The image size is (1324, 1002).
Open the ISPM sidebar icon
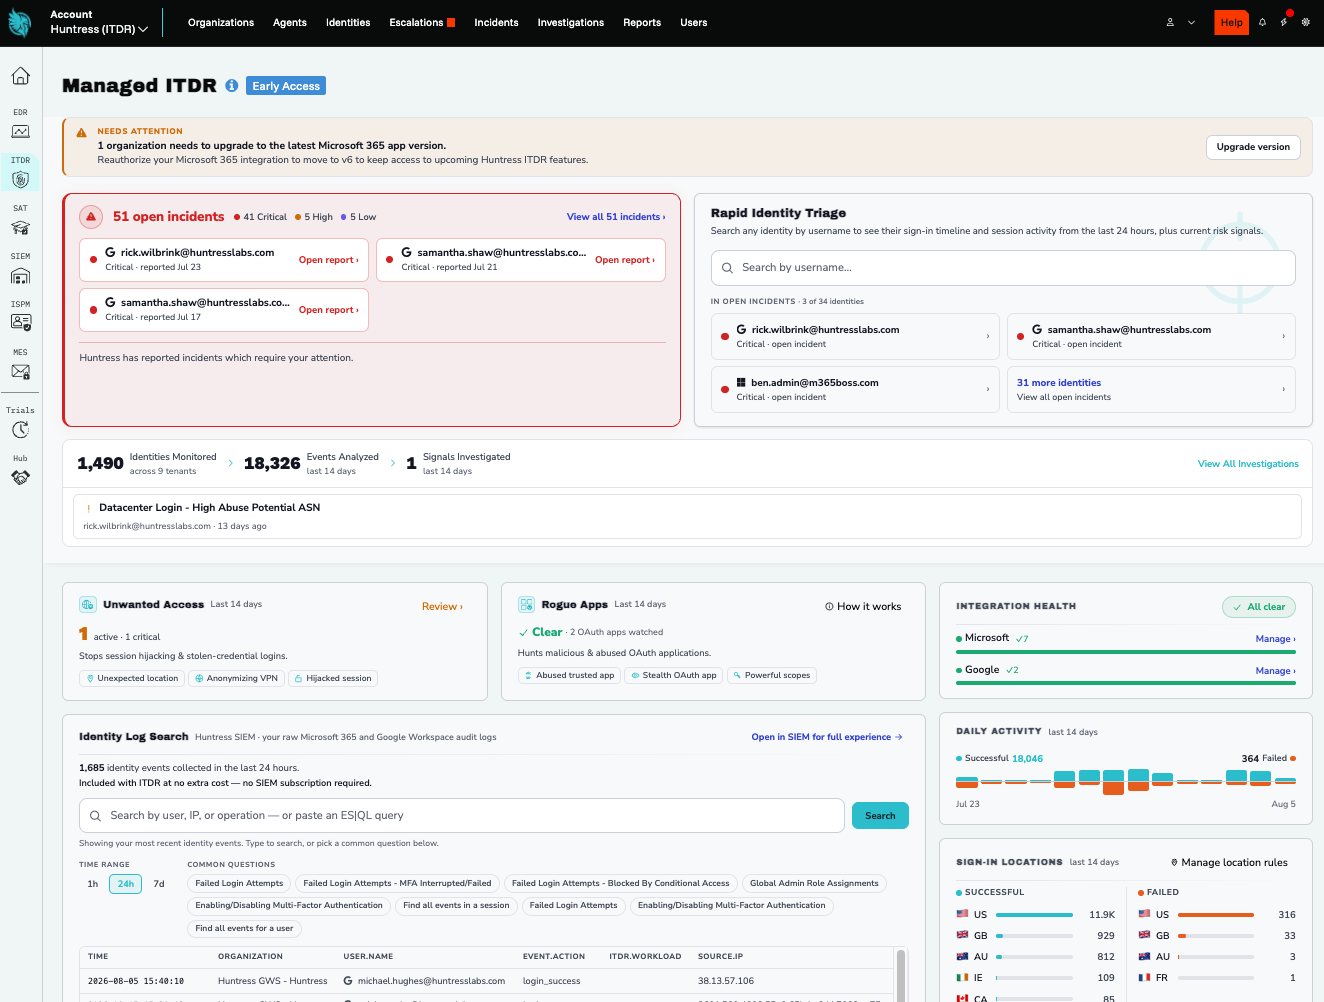click(x=20, y=323)
